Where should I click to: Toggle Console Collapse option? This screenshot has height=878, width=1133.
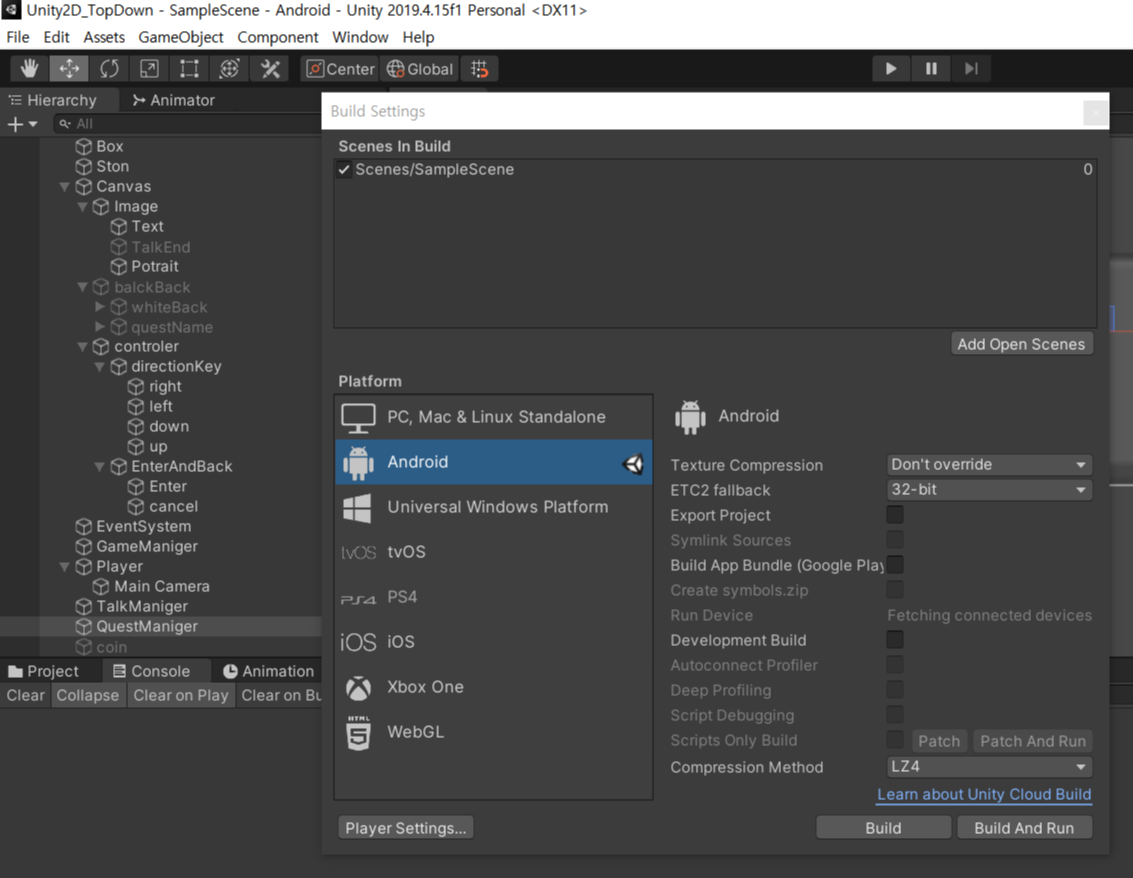click(87, 695)
